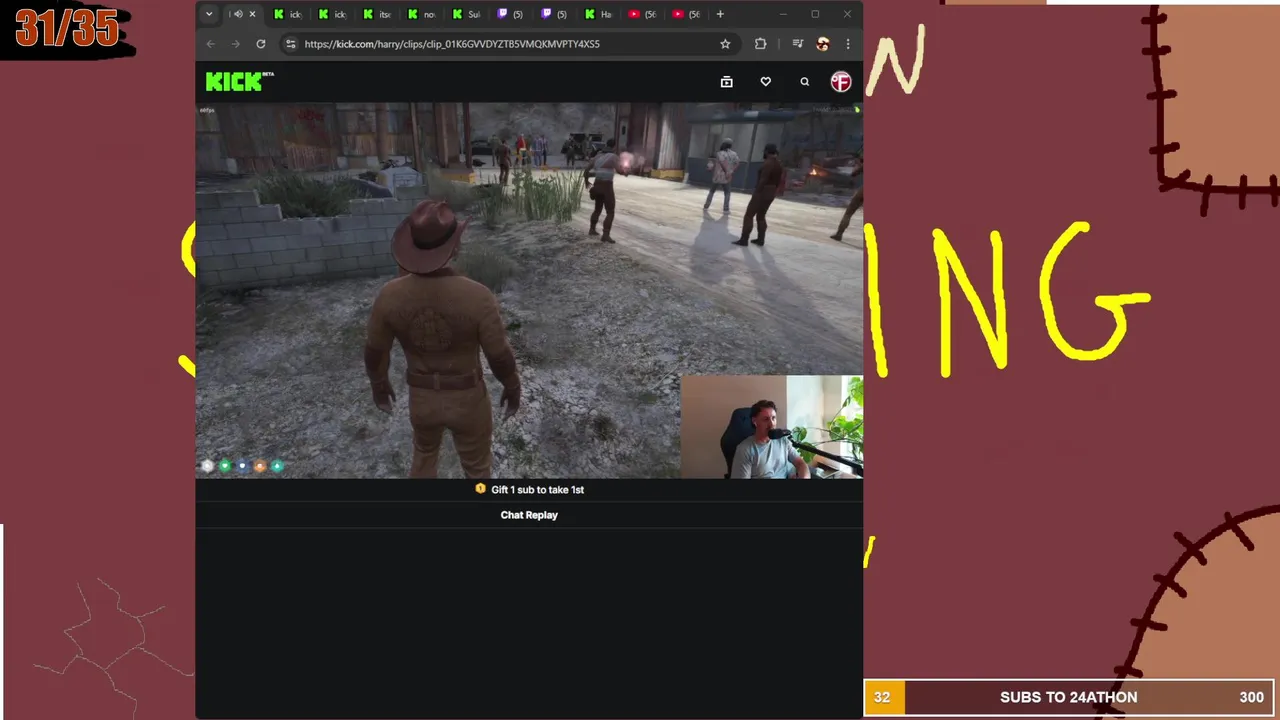Click the clip video player

(529, 290)
